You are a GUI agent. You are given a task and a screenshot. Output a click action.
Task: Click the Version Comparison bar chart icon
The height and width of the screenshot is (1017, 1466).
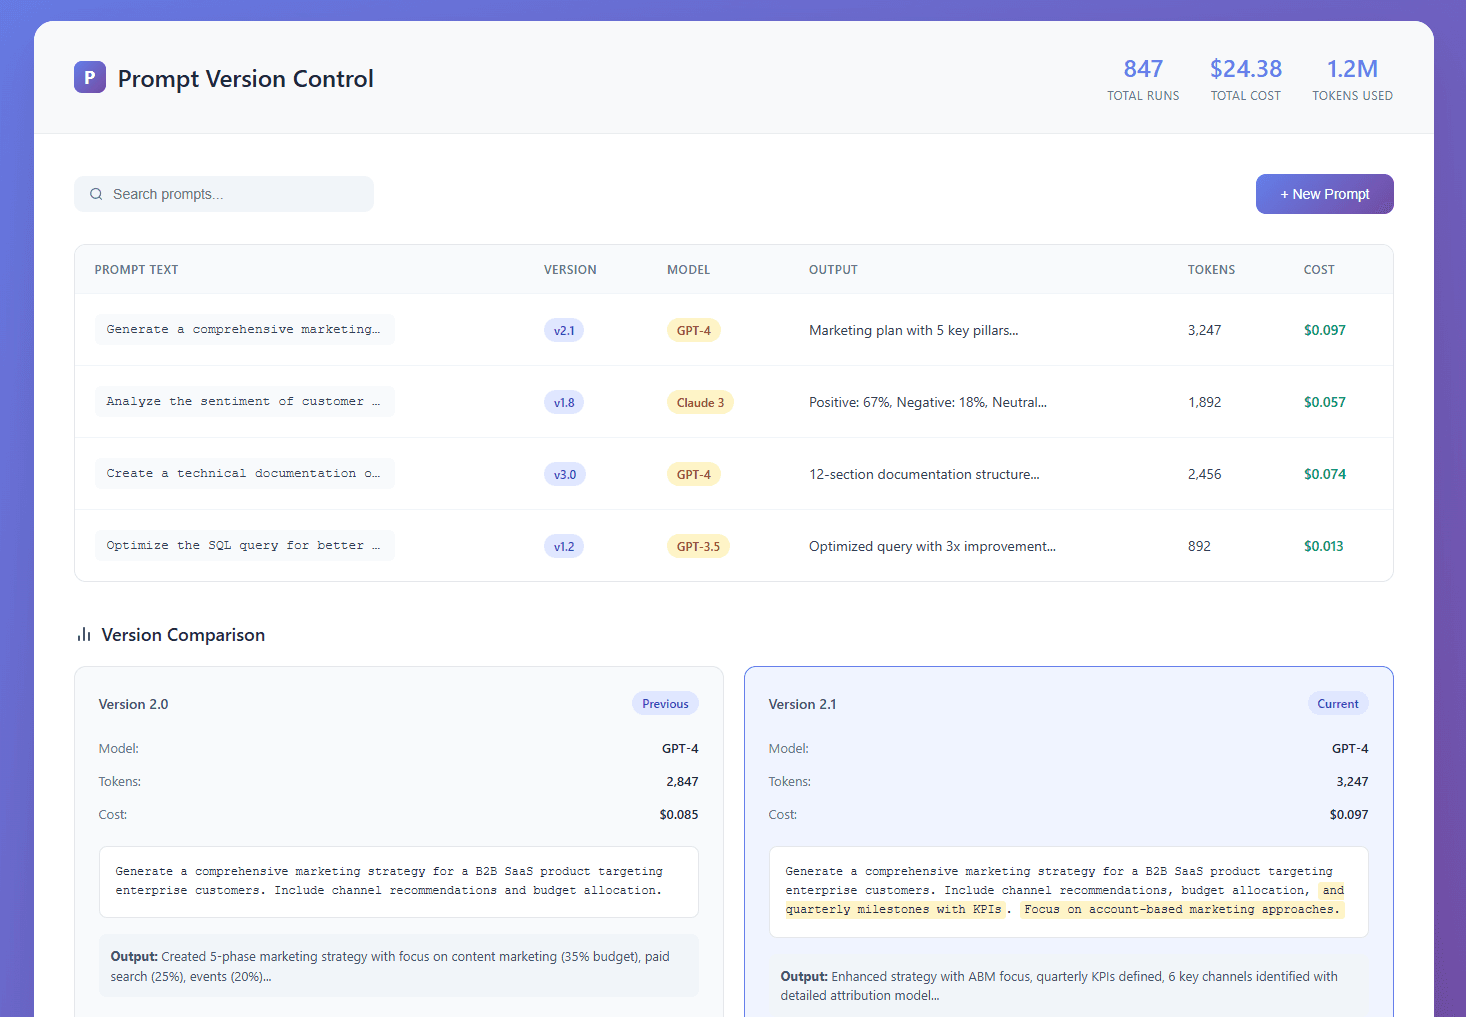[x=84, y=635]
